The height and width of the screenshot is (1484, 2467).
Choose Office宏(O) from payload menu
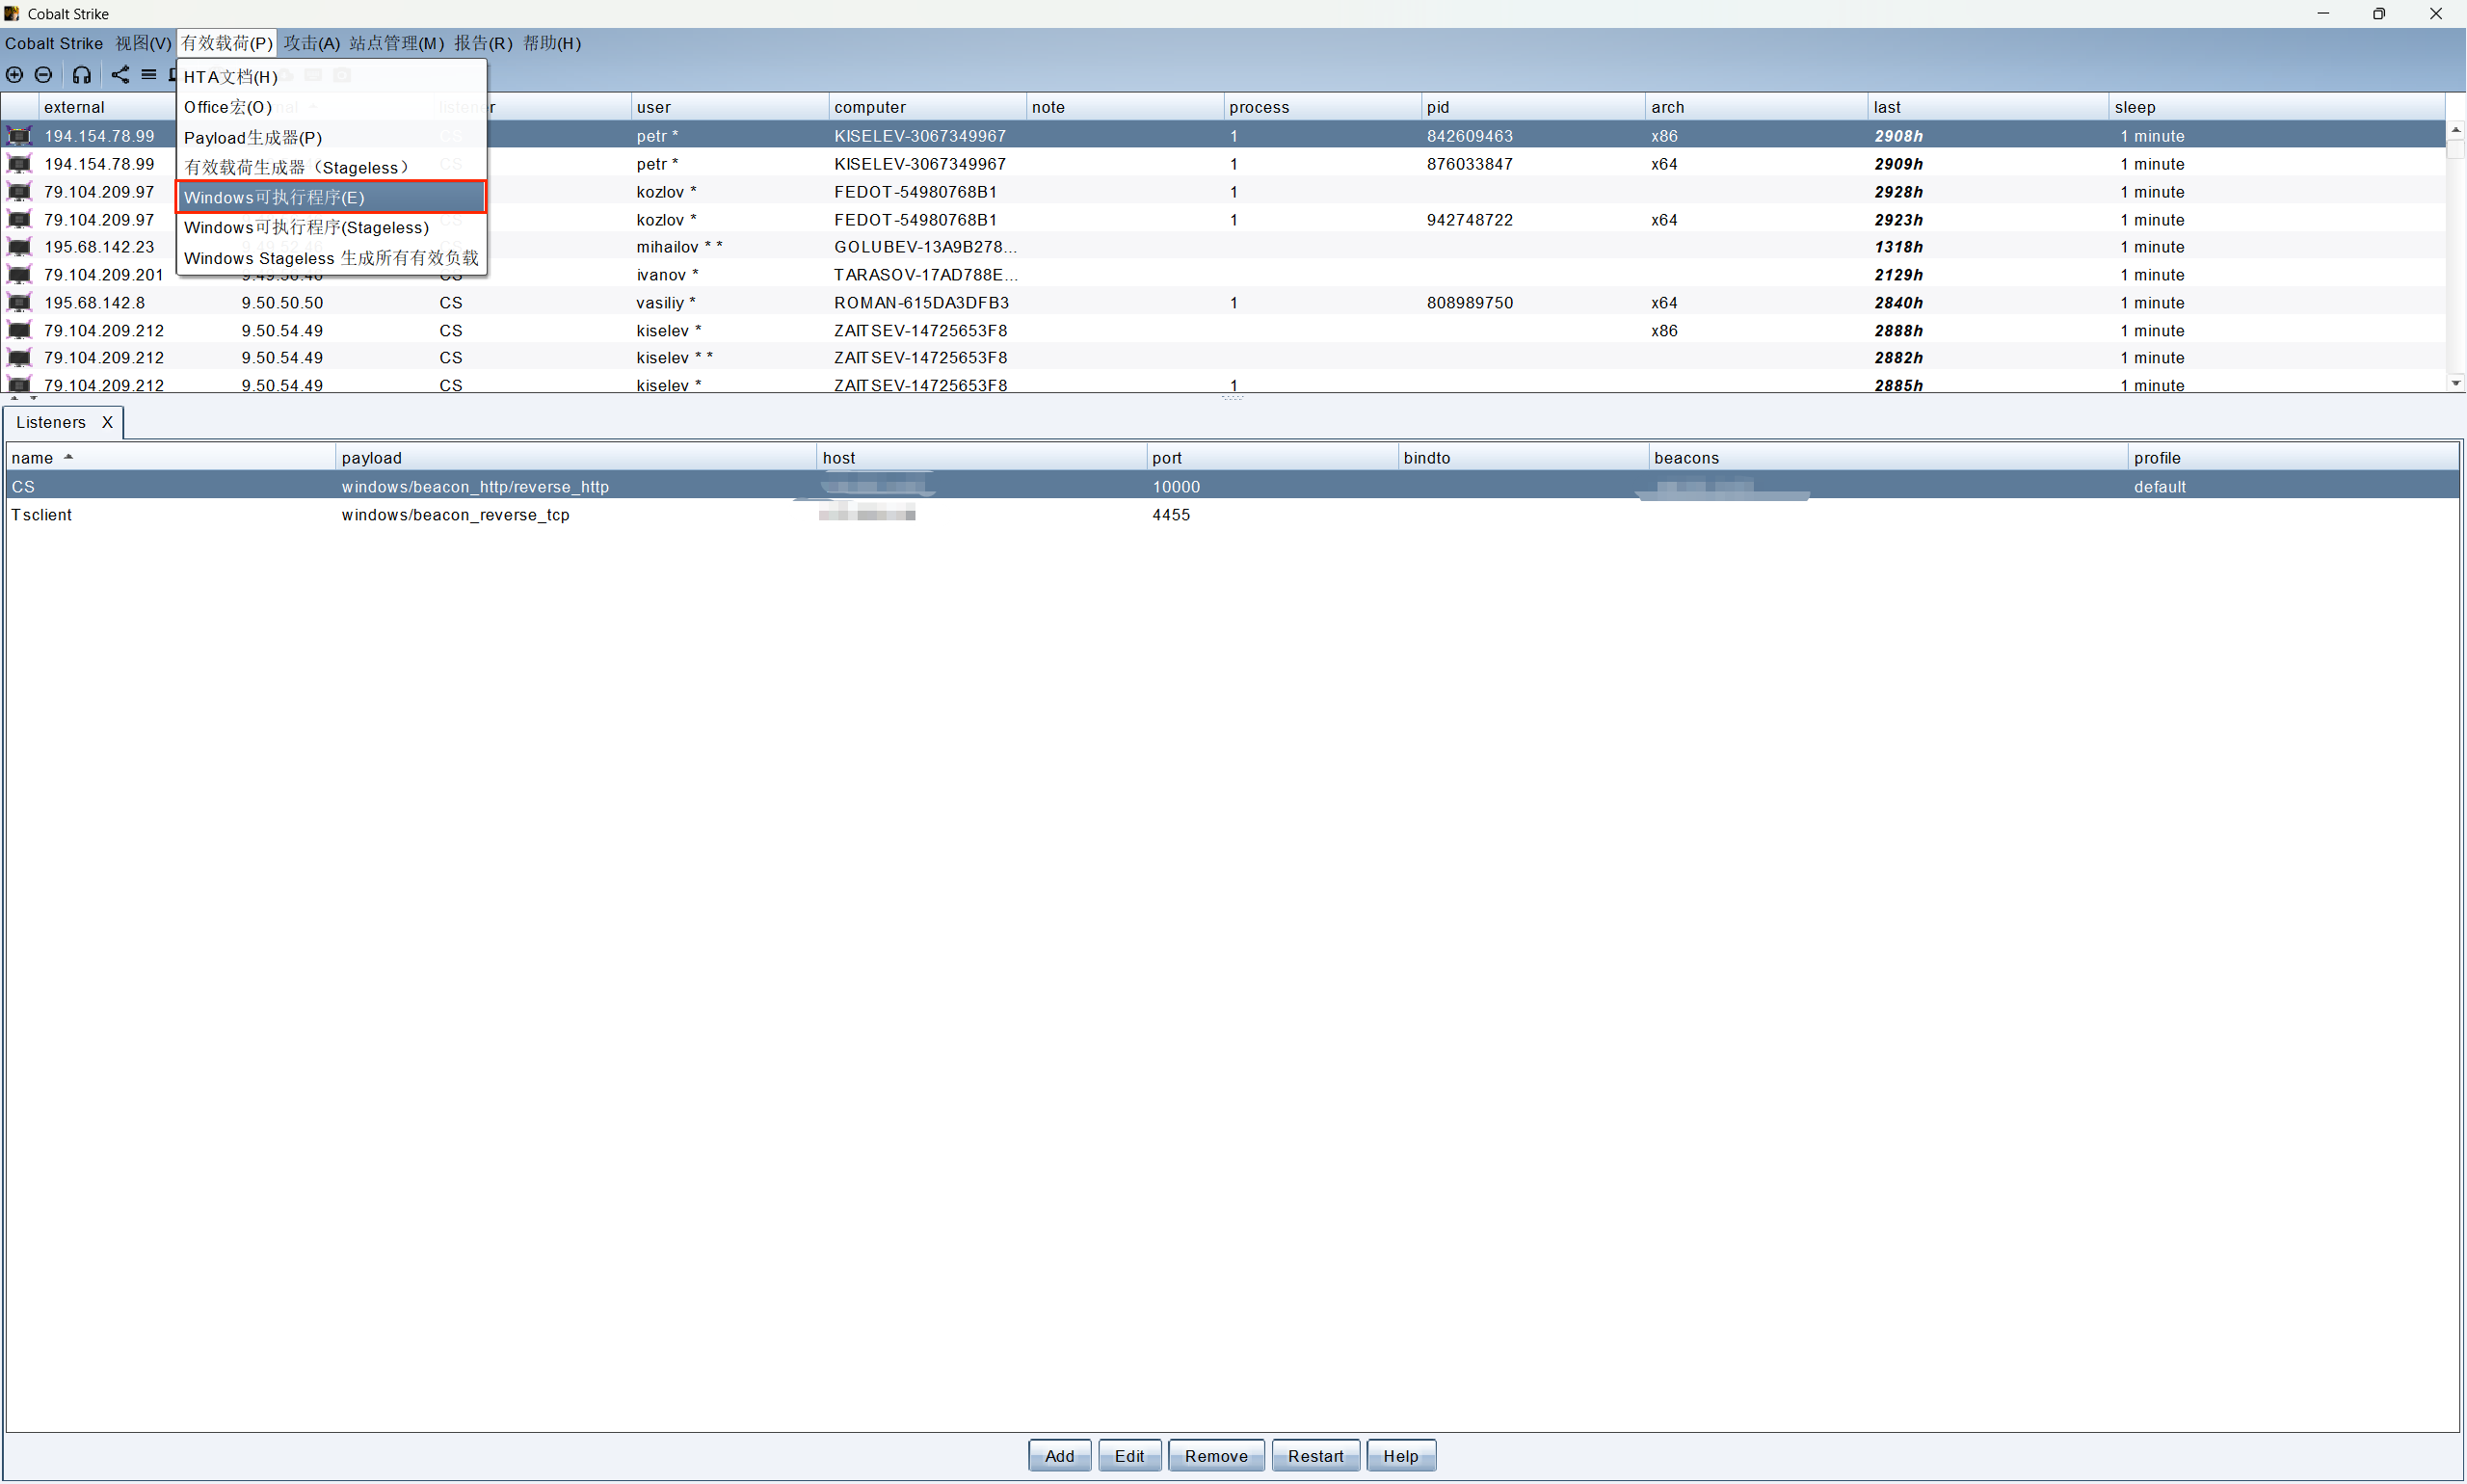tap(331, 107)
